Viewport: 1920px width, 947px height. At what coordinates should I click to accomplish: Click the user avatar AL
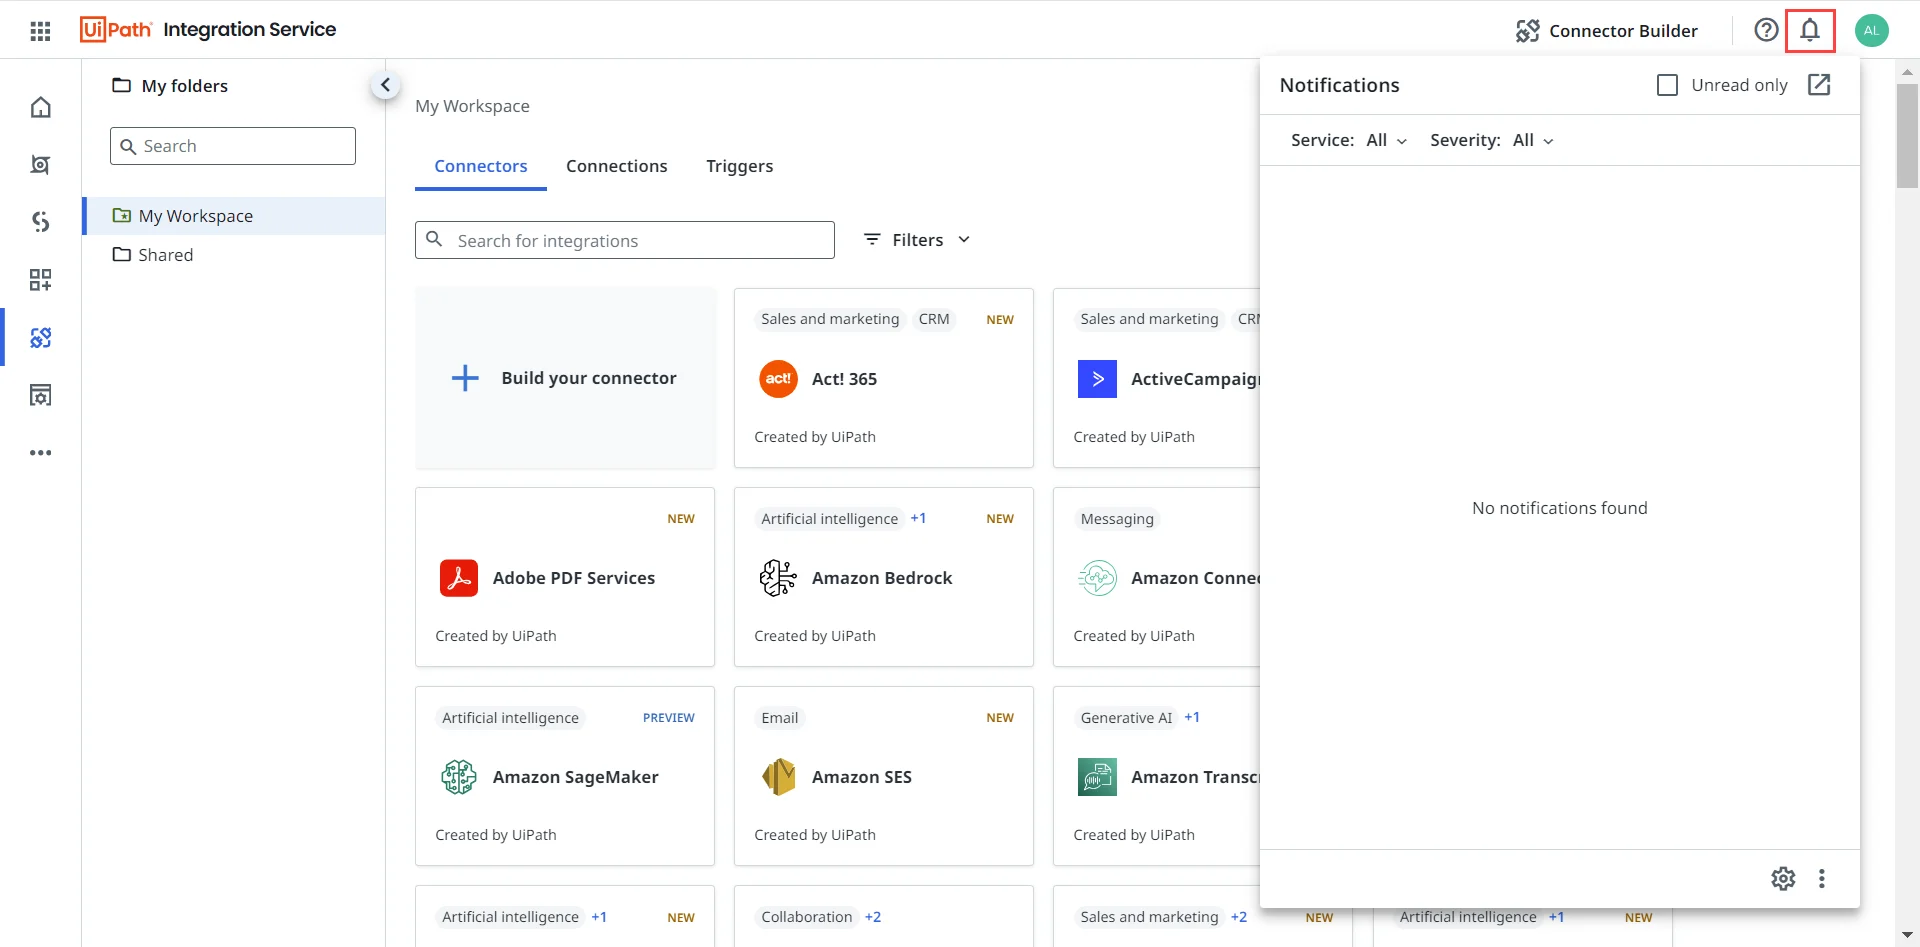(1871, 30)
